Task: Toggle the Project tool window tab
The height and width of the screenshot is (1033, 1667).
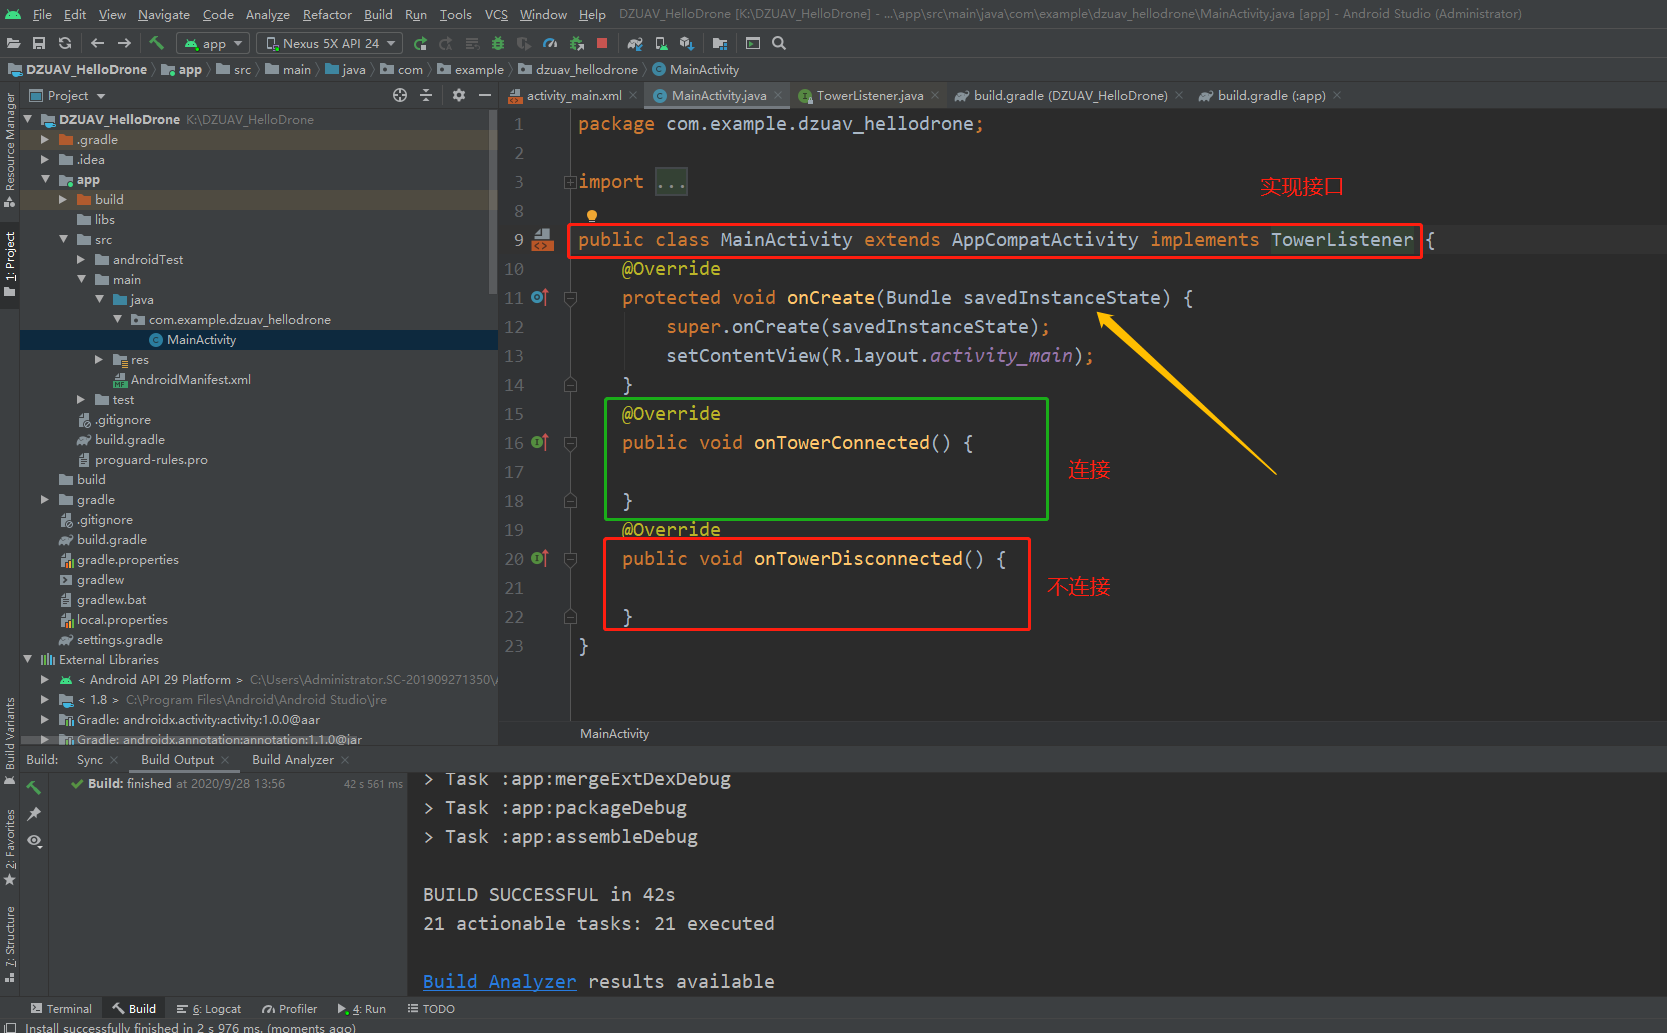Action: click(x=10, y=264)
